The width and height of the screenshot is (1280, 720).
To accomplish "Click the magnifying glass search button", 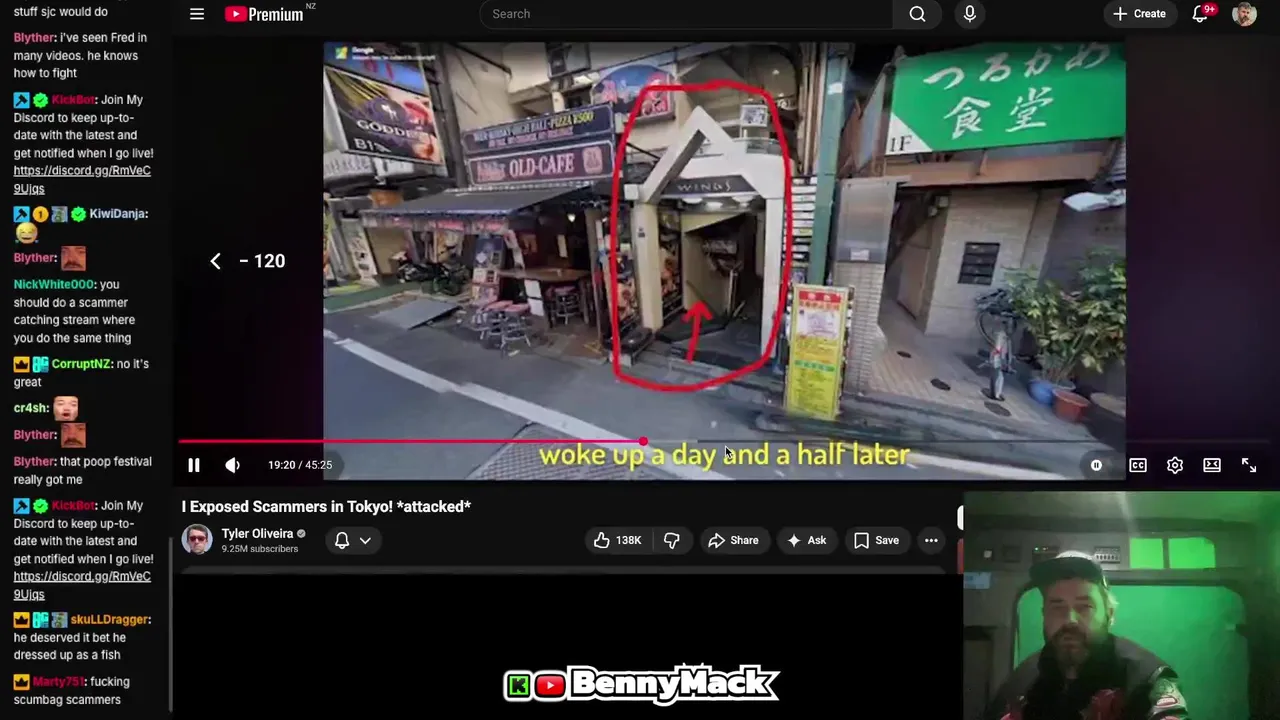I will [x=917, y=14].
